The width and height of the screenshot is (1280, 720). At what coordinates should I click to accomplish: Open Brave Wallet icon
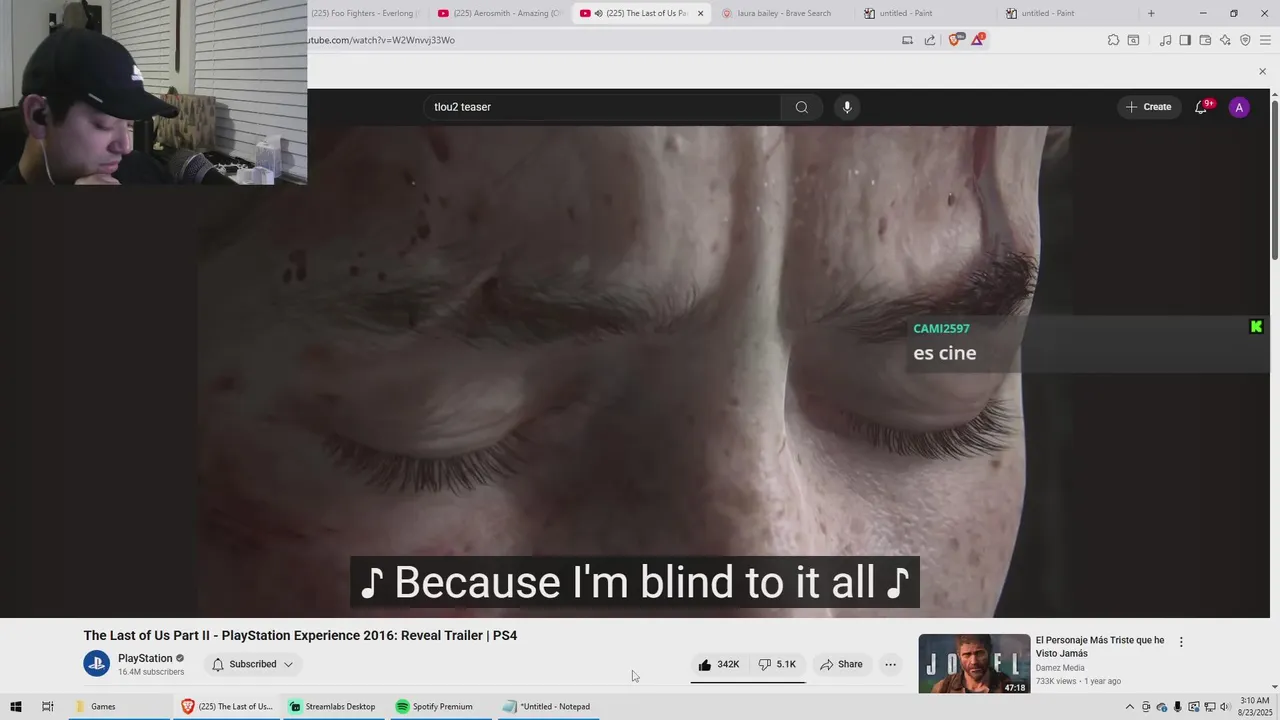pos(1205,40)
